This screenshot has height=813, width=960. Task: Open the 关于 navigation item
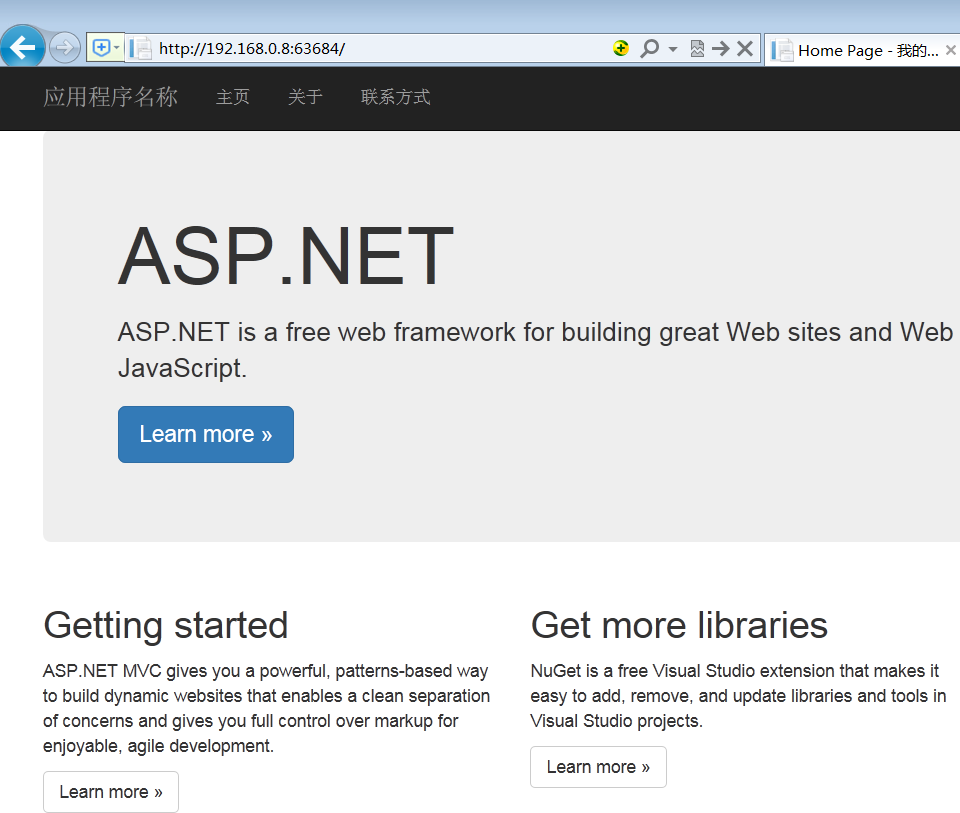[305, 97]
